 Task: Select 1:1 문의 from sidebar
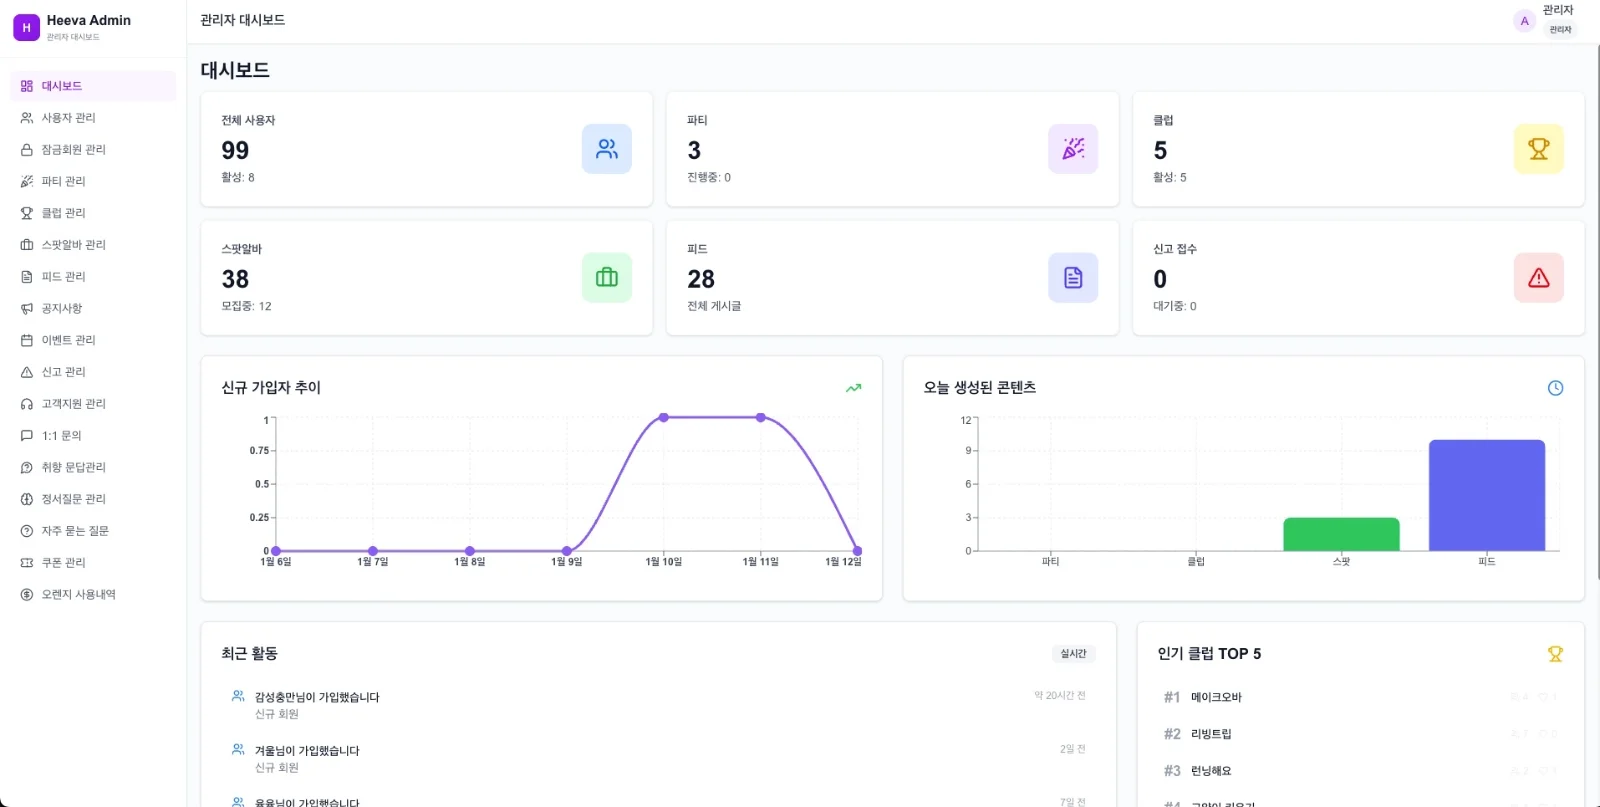coord(93,436)
